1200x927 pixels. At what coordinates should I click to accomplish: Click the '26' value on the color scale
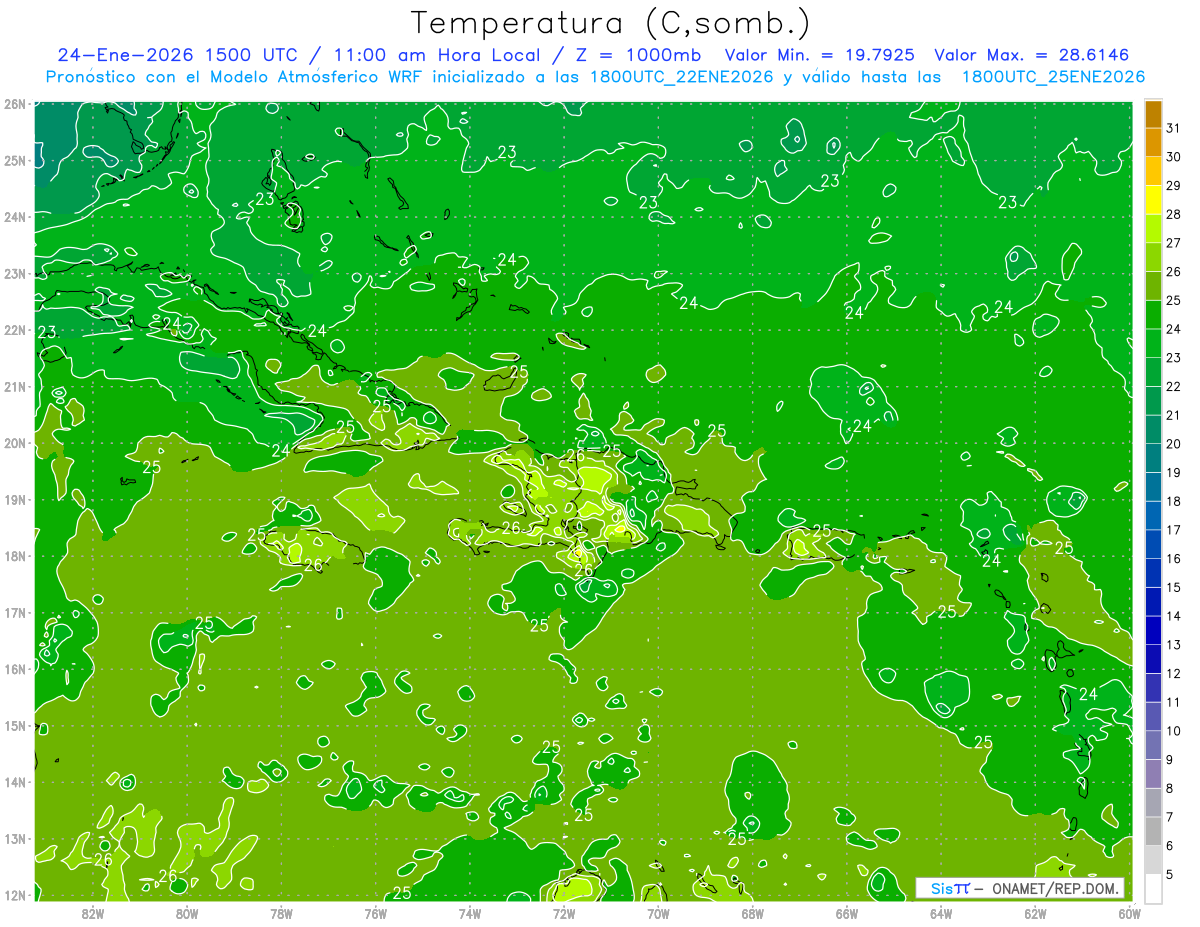click(x=1173, y=272)
